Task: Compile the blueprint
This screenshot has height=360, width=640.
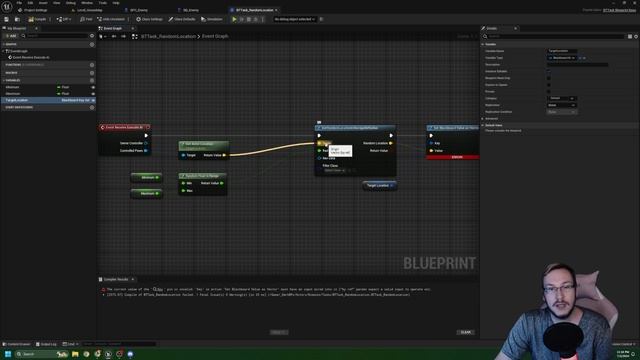Action: 37,19
